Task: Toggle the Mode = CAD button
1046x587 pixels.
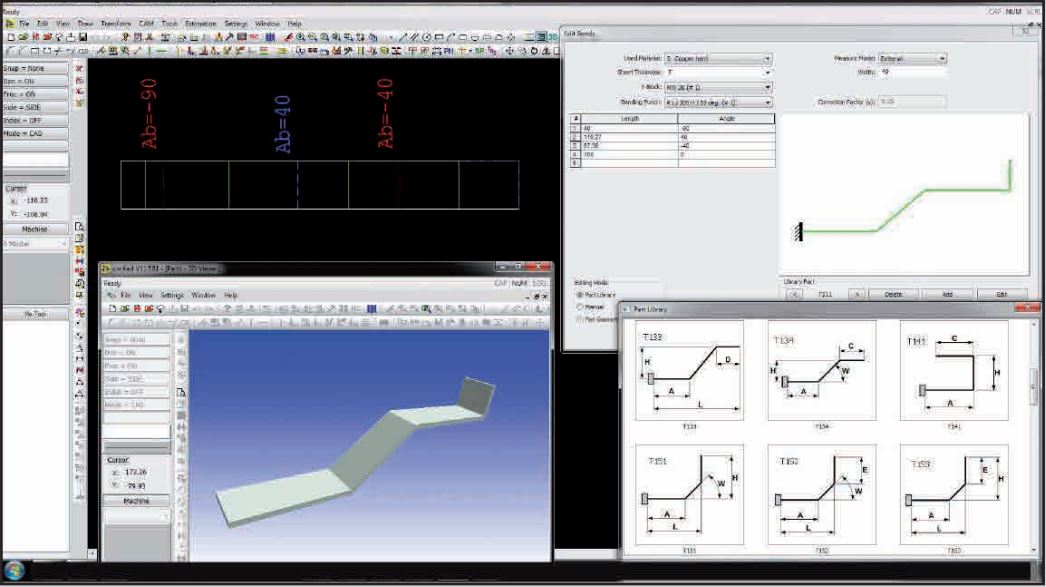Action: click(35, 133)
